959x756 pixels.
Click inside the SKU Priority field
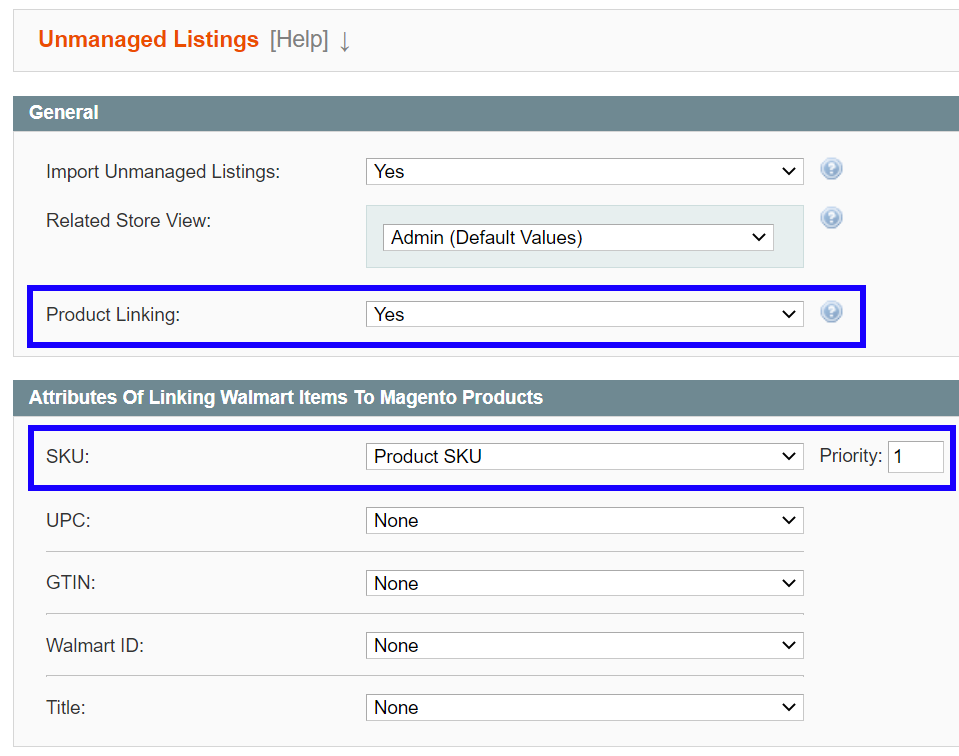916,456
